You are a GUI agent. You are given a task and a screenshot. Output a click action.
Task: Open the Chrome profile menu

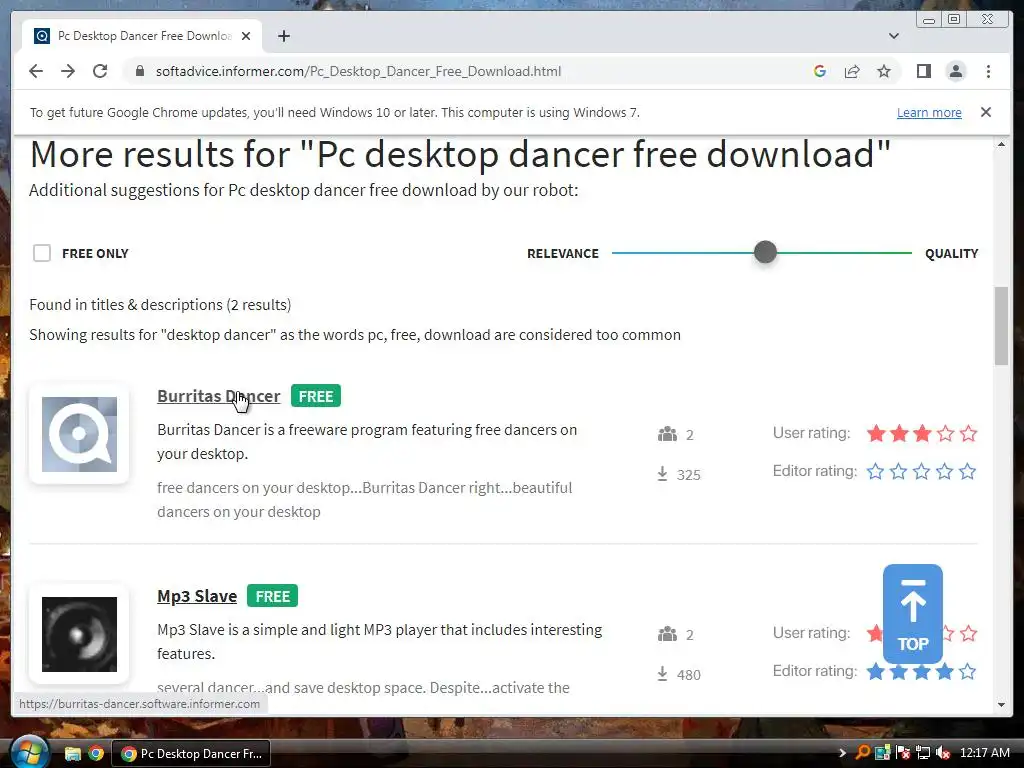pos(955,71)
